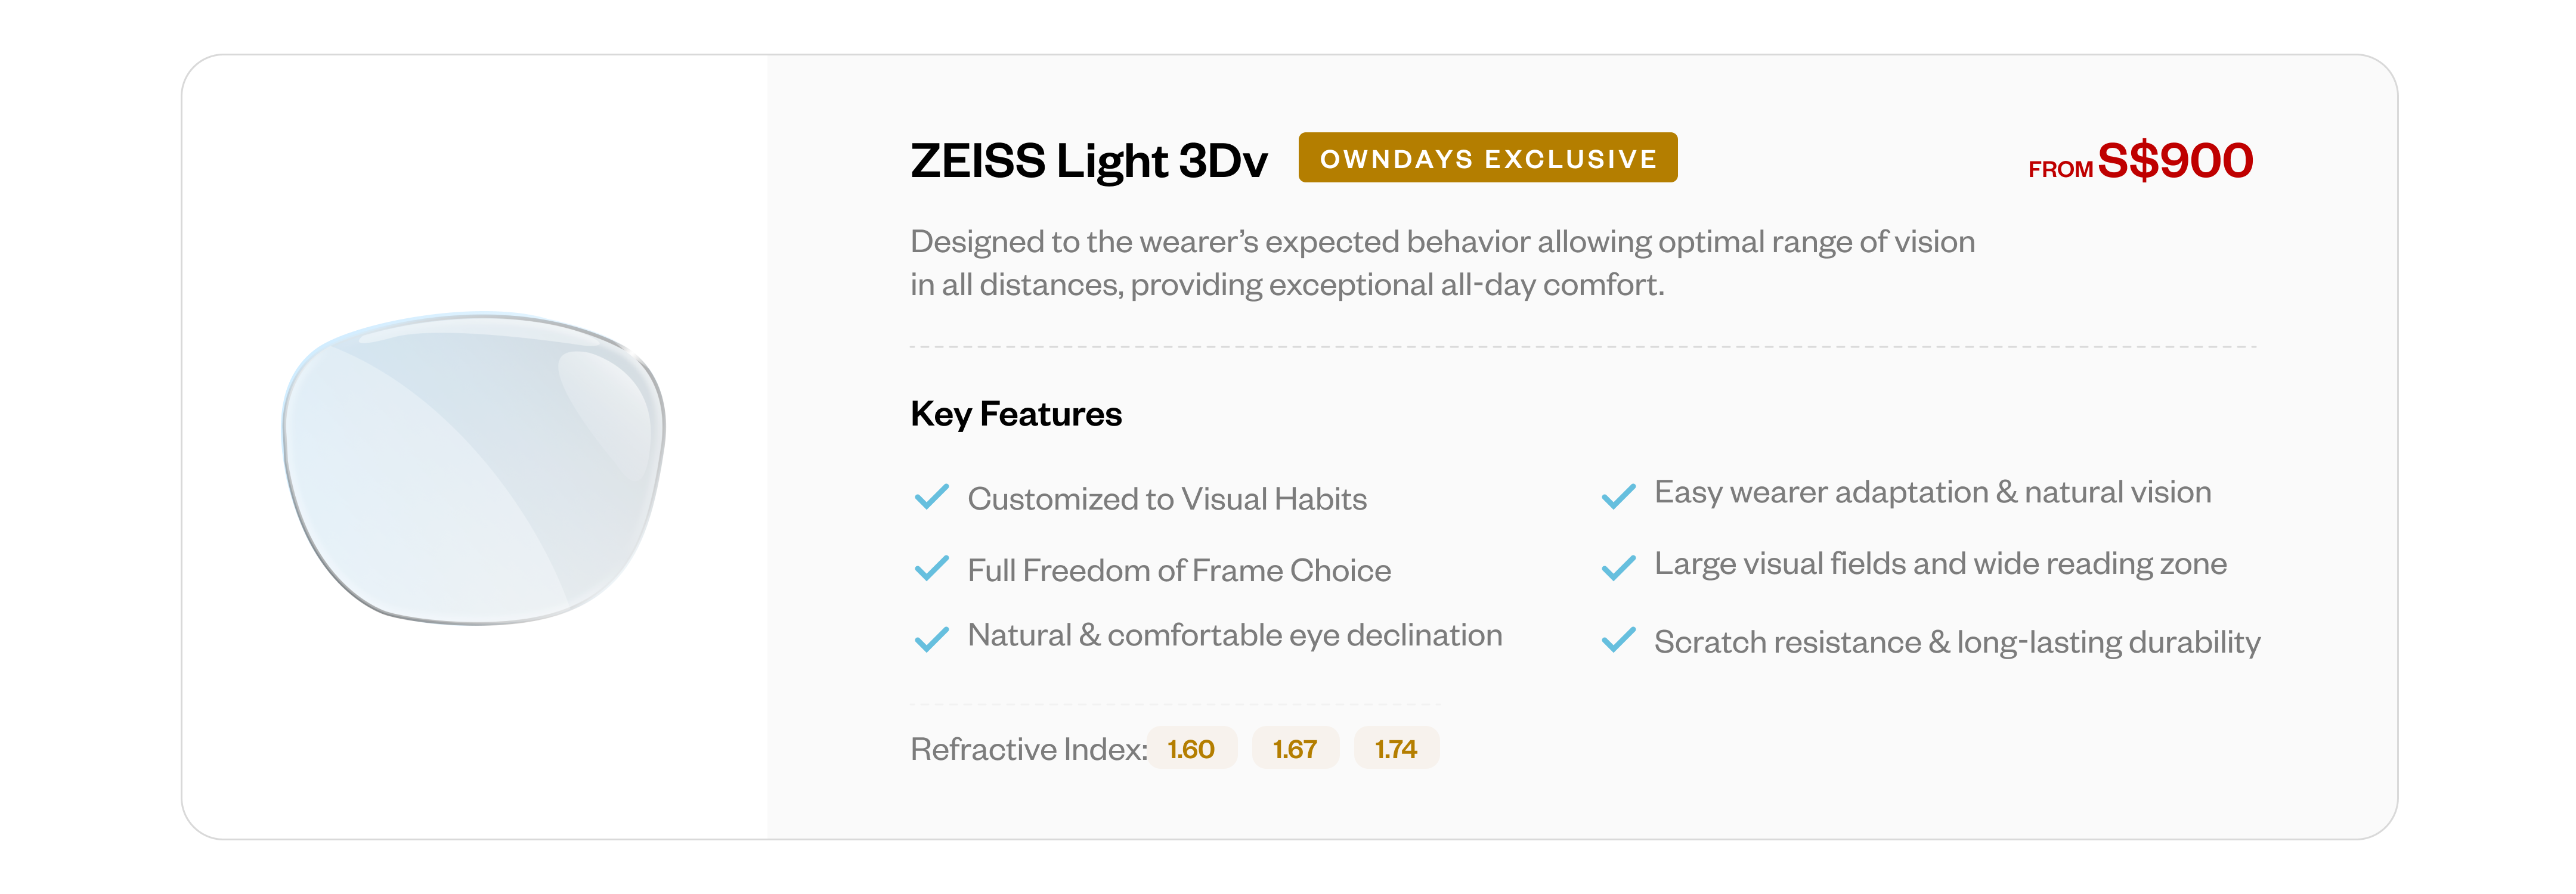This screenshot has width=2576, height=894.
Task: Click the ZEISS Light 3Dv title
Action: point(1088,161)
